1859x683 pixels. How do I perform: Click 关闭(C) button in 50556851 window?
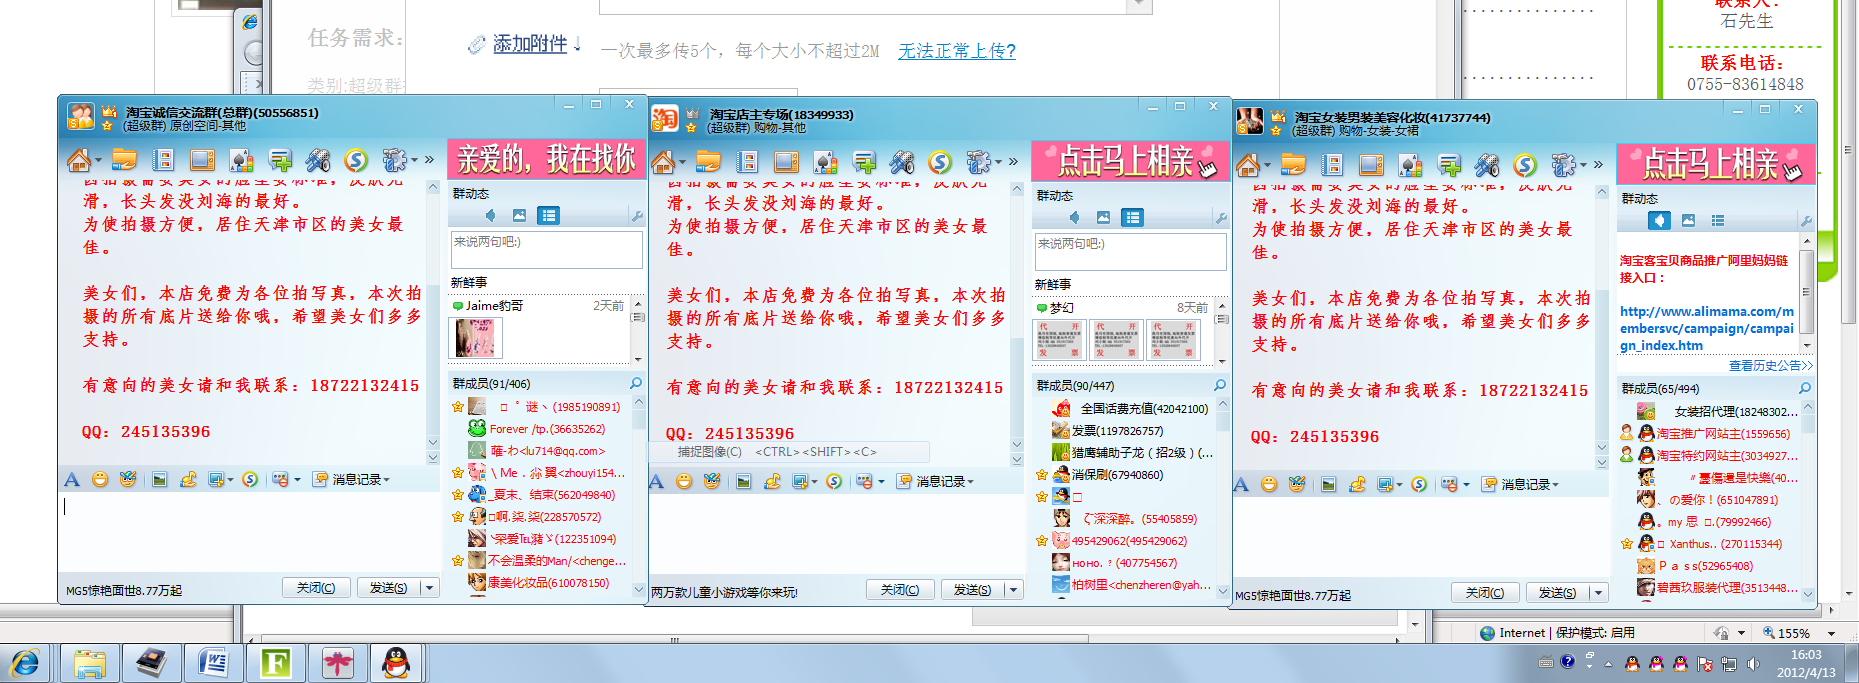click(x=316, y=588)
